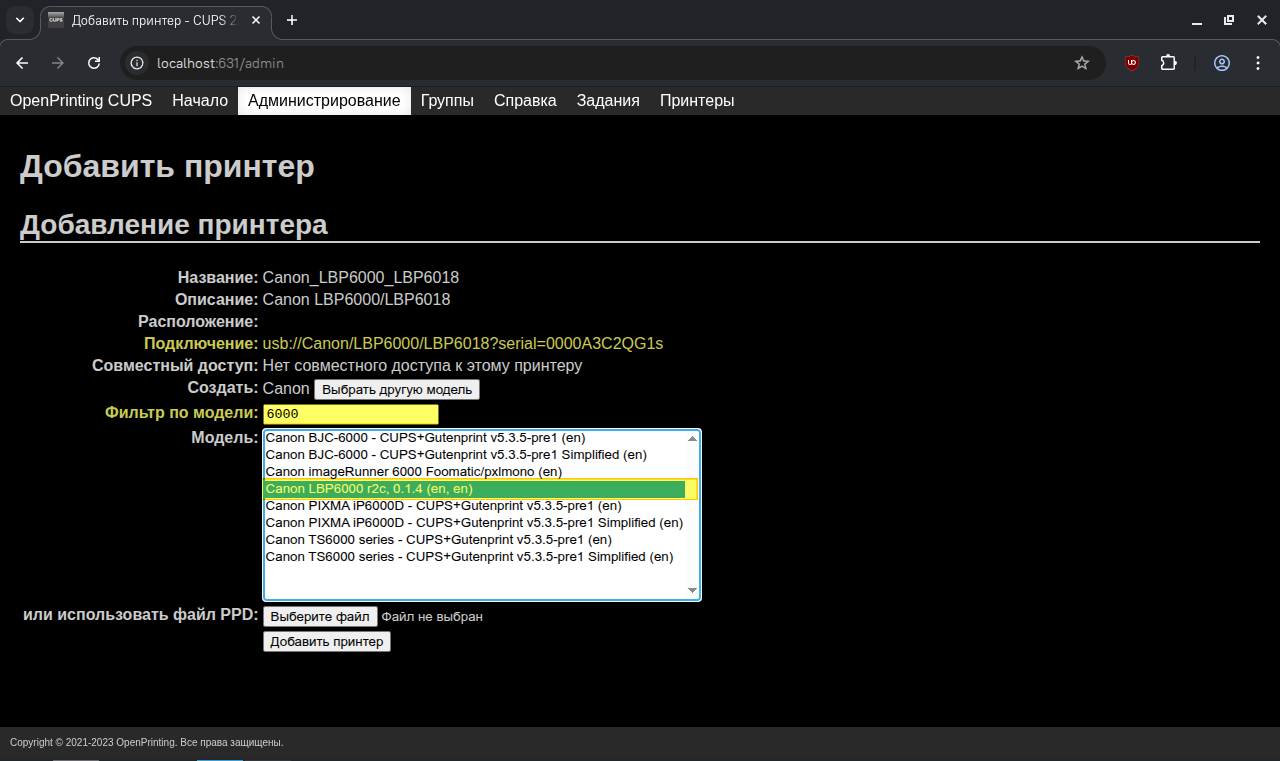1280x761 pixels.
Task: Open the Справка section
Action: (x=525, y=101)
